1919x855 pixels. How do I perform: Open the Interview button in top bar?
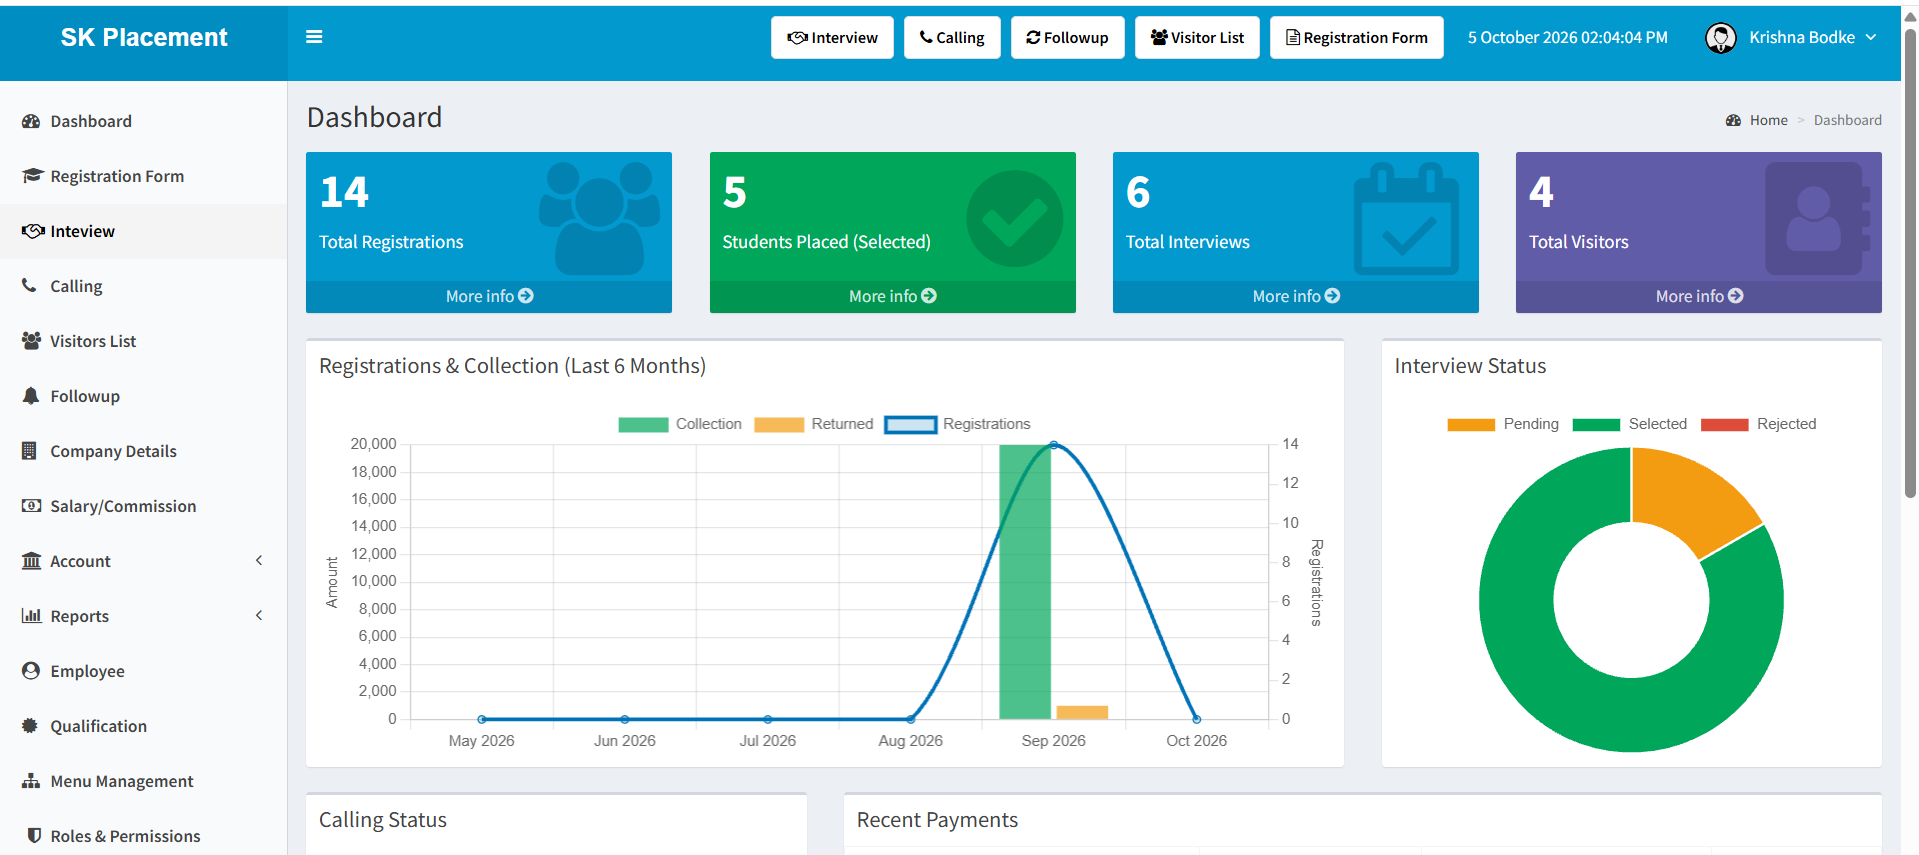pyautogui.click(x=832, y=38)
